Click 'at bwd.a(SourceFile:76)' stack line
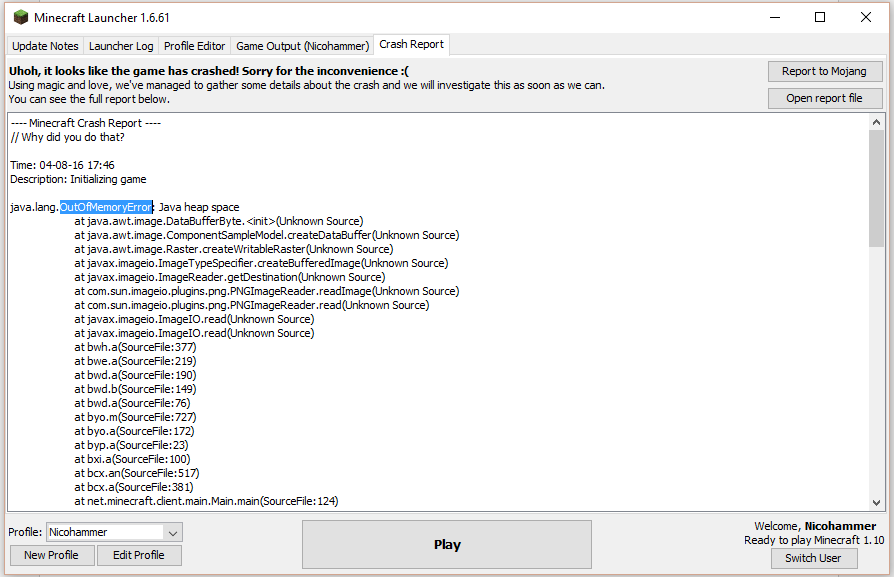 click(x=132, y=403)
